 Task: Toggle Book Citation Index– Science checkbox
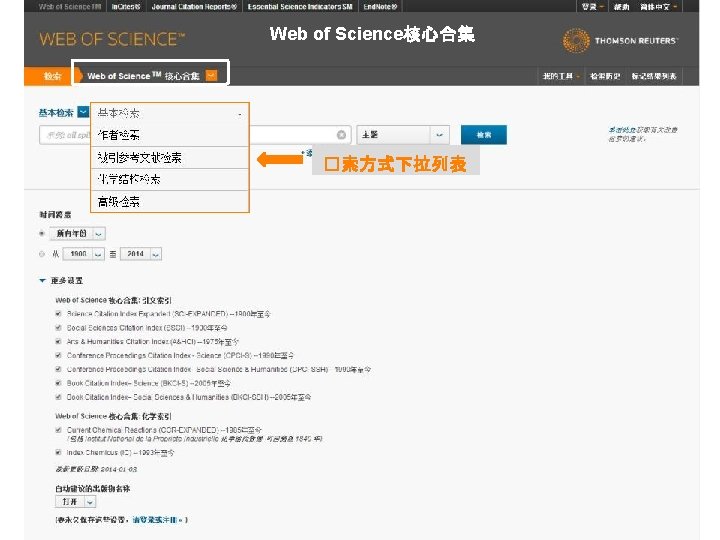58,383
